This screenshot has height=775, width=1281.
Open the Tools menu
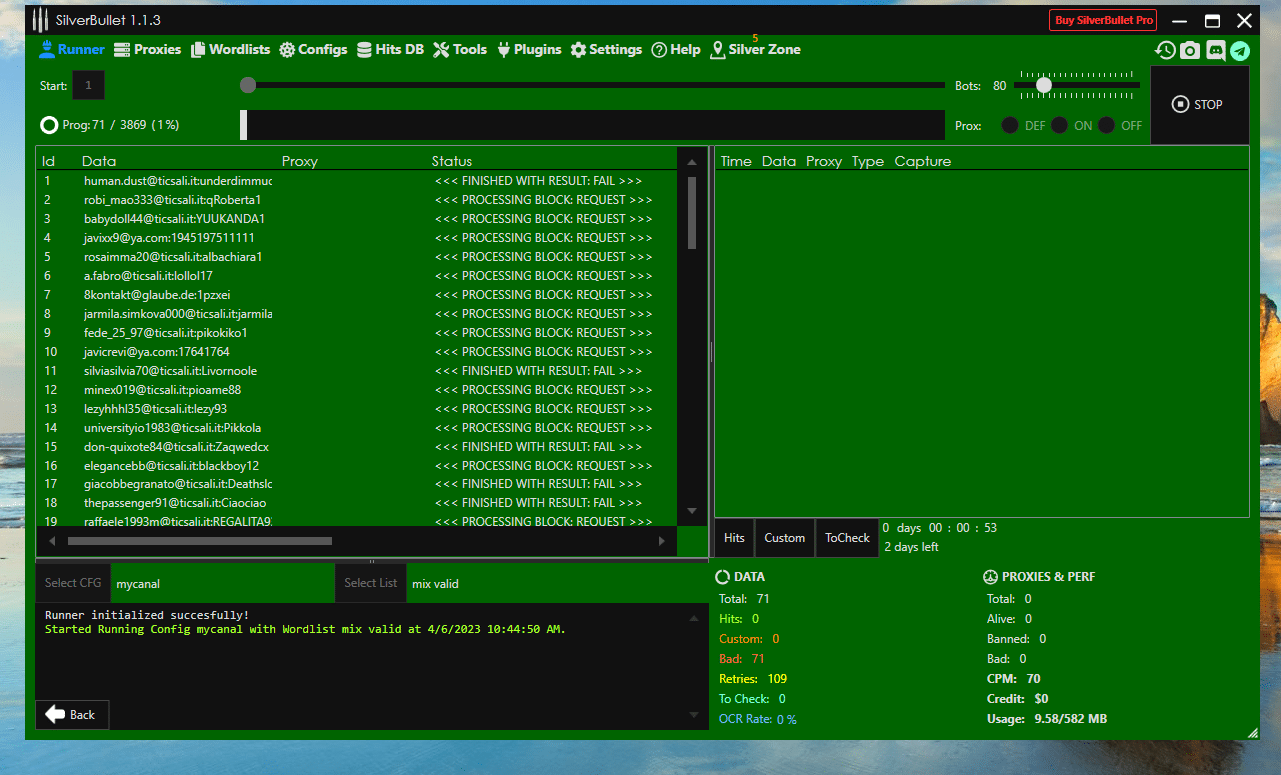460,49
